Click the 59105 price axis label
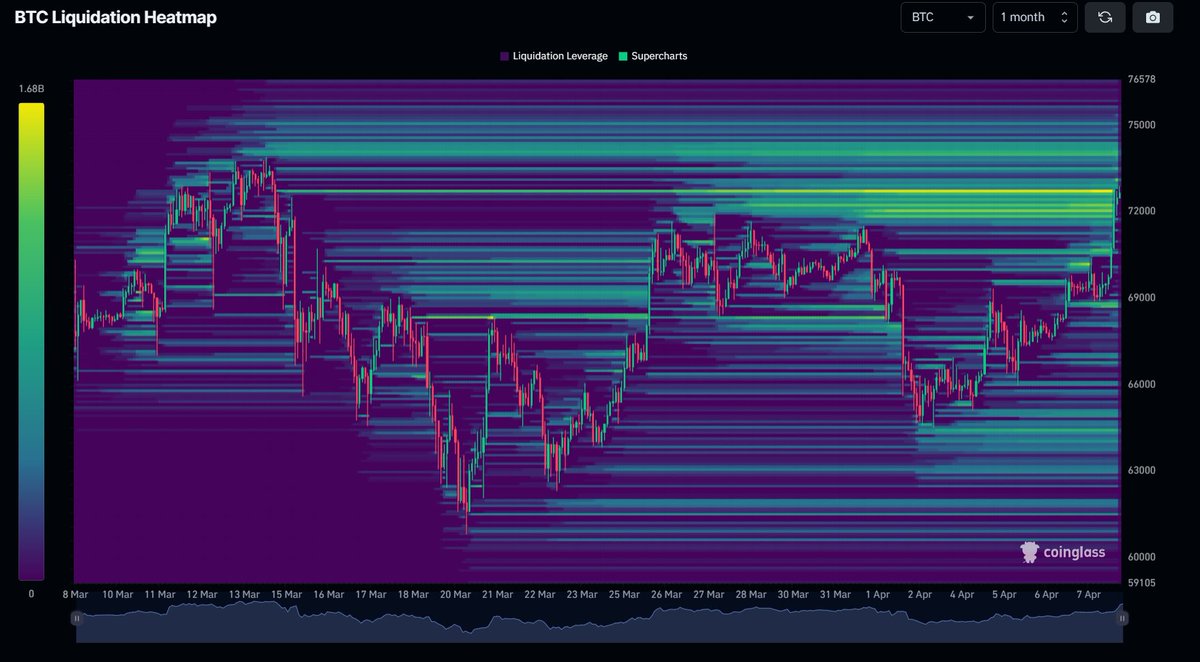Image resolution: width=1200 pixels, height=662 pixels. pos(1141,582)
